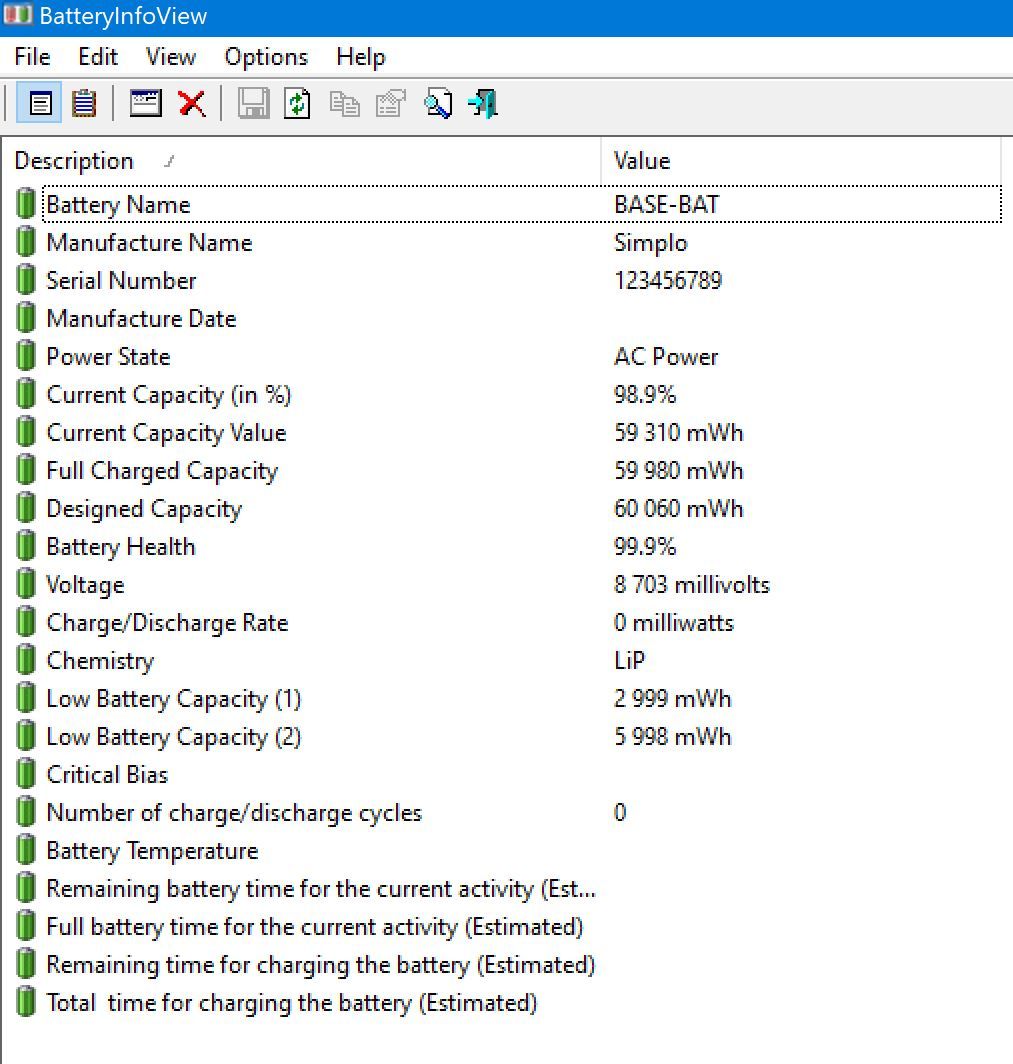
Task: Click the battery icon beside Charge/Discharge Rate
Action: tap(26, 622)
